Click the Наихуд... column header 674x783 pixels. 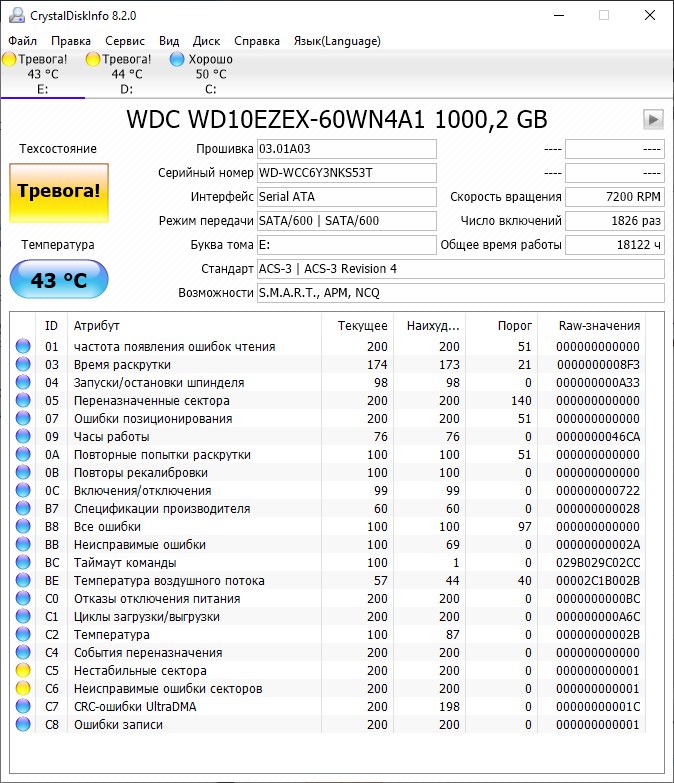(x=430, y=326)
